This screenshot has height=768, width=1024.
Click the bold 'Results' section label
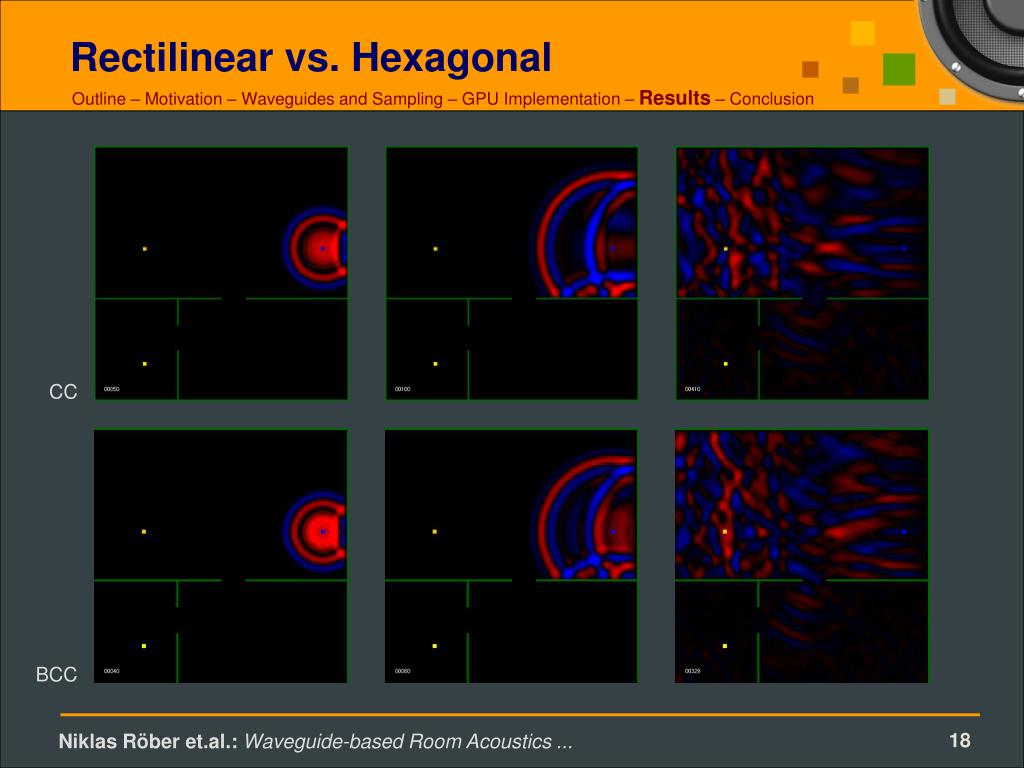point(675,98)
